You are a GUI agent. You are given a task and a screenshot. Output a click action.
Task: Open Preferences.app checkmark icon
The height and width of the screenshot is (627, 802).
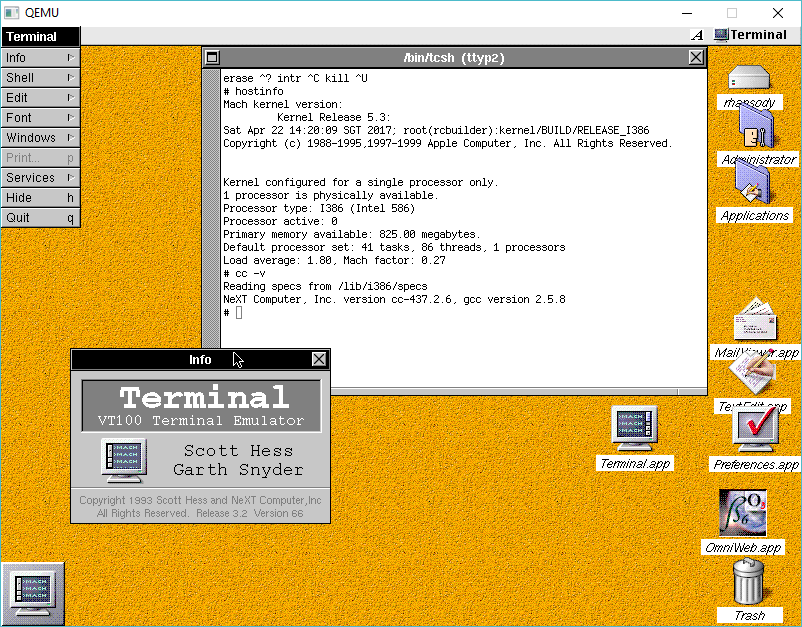(756, 430)
